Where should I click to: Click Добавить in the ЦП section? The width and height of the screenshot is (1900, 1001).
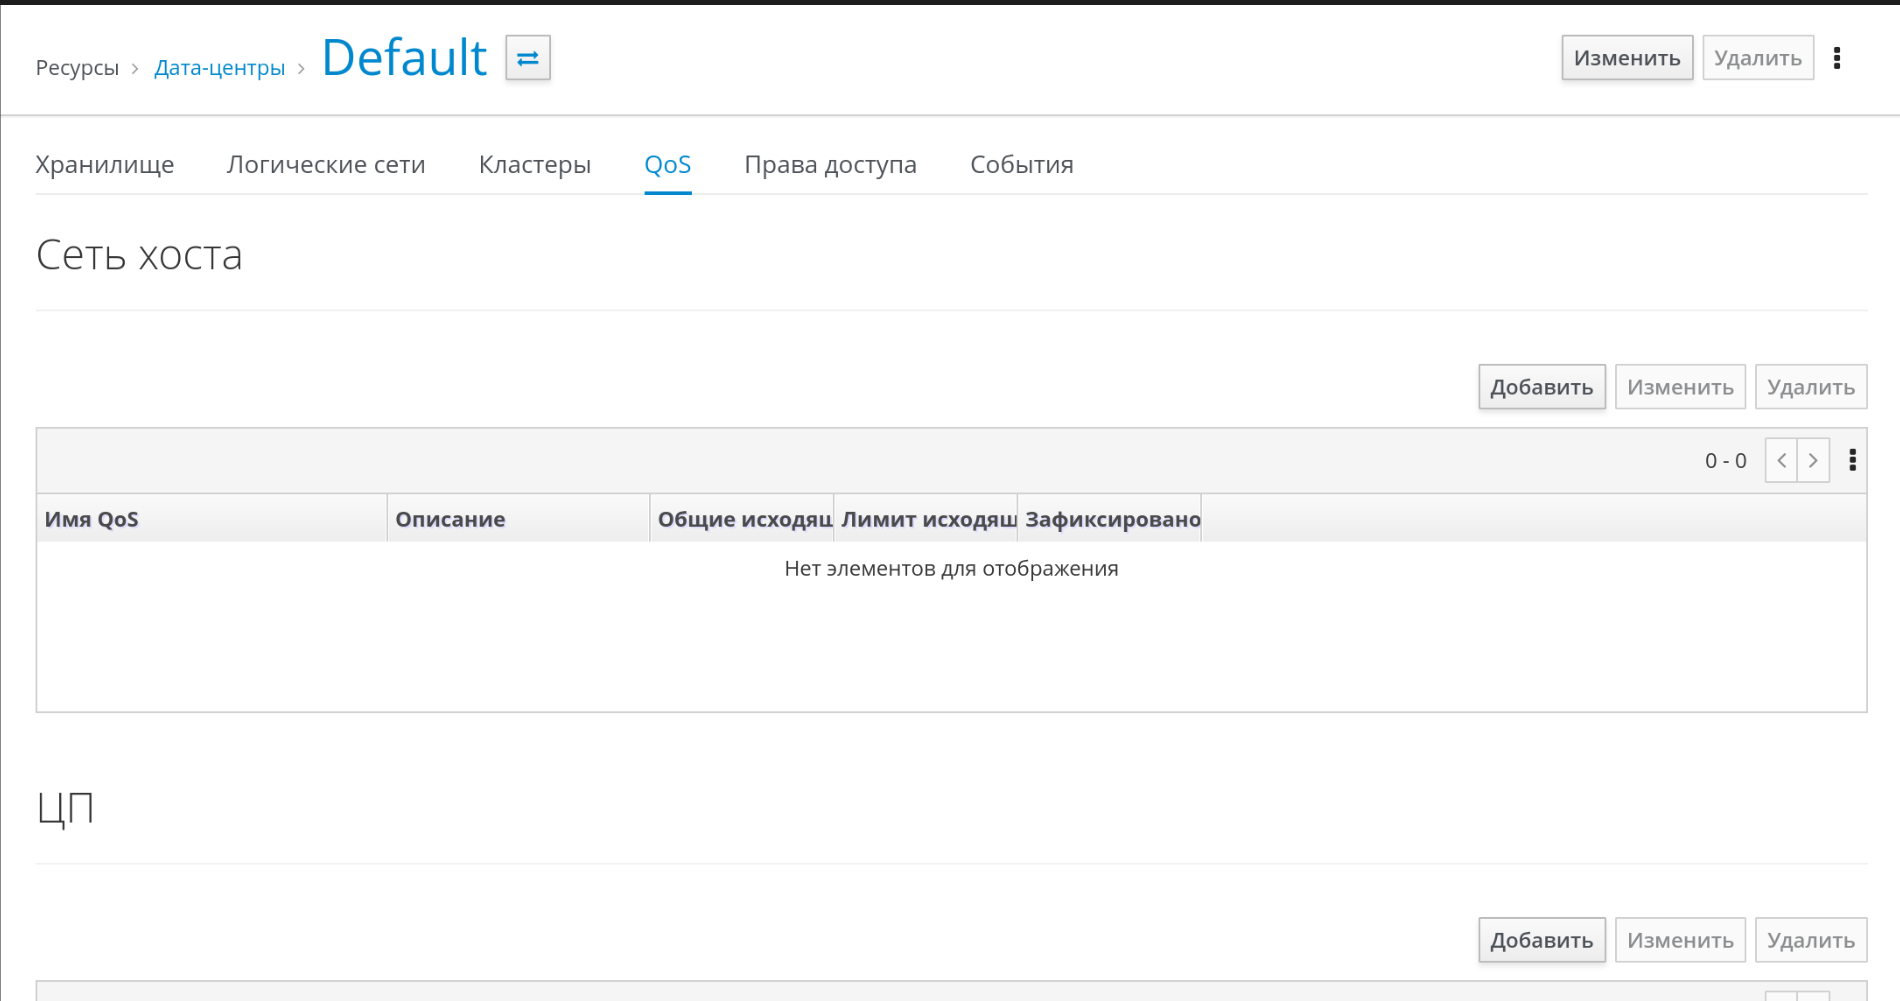(1541, 940)
